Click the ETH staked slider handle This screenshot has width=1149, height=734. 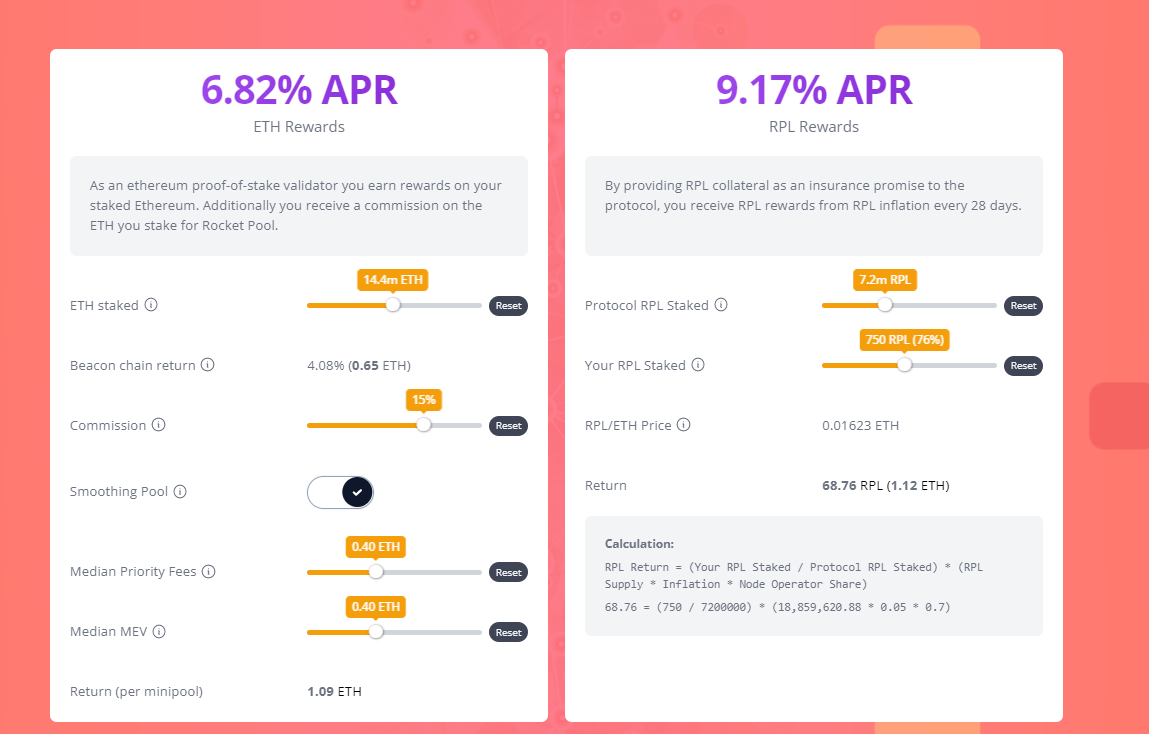point(393,305)
